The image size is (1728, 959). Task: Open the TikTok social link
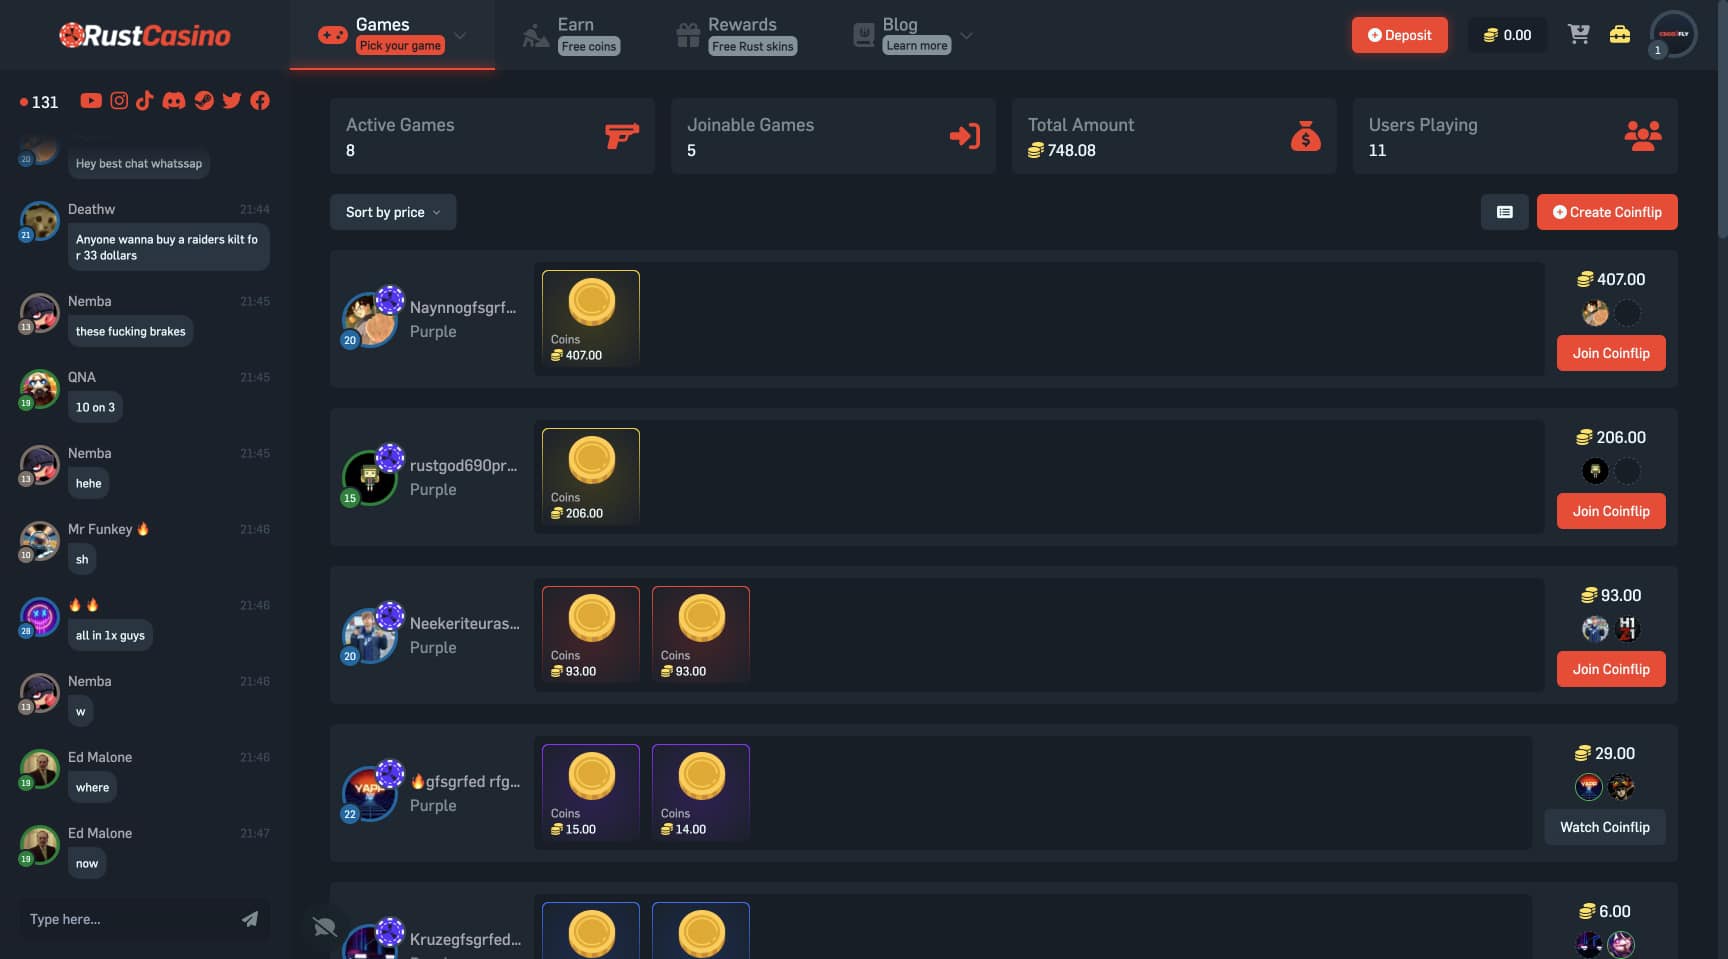pyautogui.click(x=145, y=101)
